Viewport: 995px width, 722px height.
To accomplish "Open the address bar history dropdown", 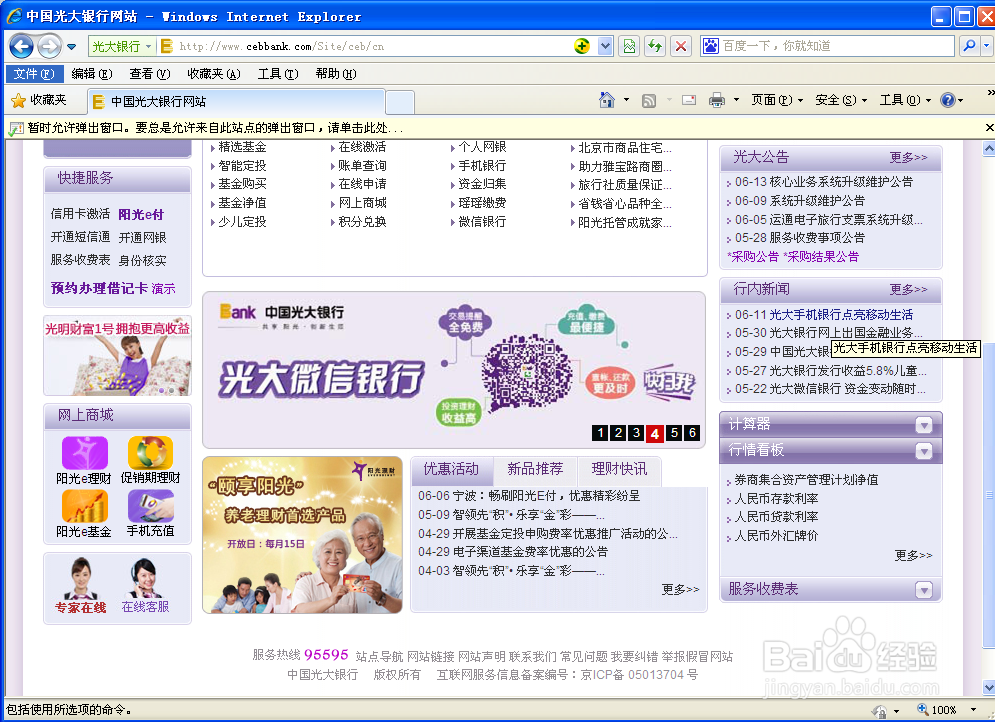I will tap(604, 46).
